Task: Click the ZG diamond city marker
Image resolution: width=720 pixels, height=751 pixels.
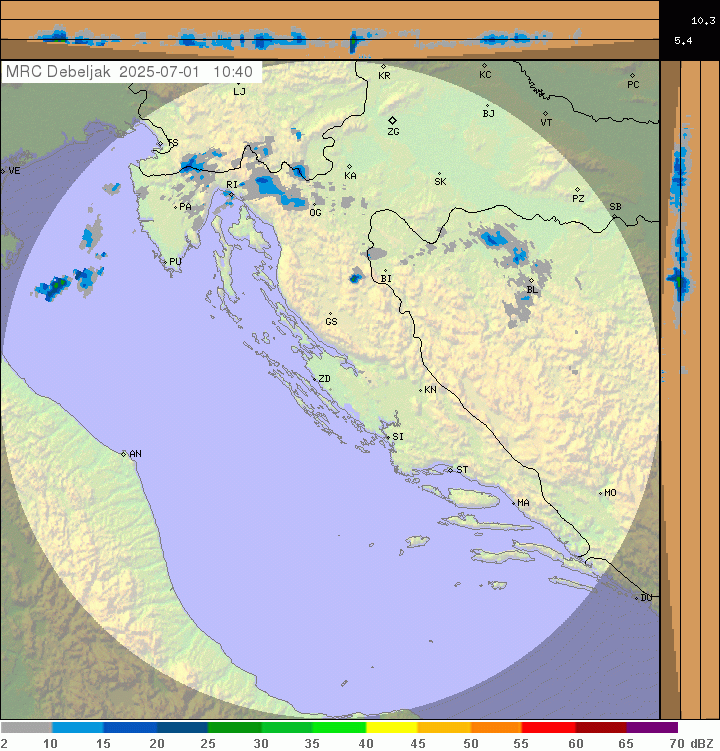Action: coord(392,120)
